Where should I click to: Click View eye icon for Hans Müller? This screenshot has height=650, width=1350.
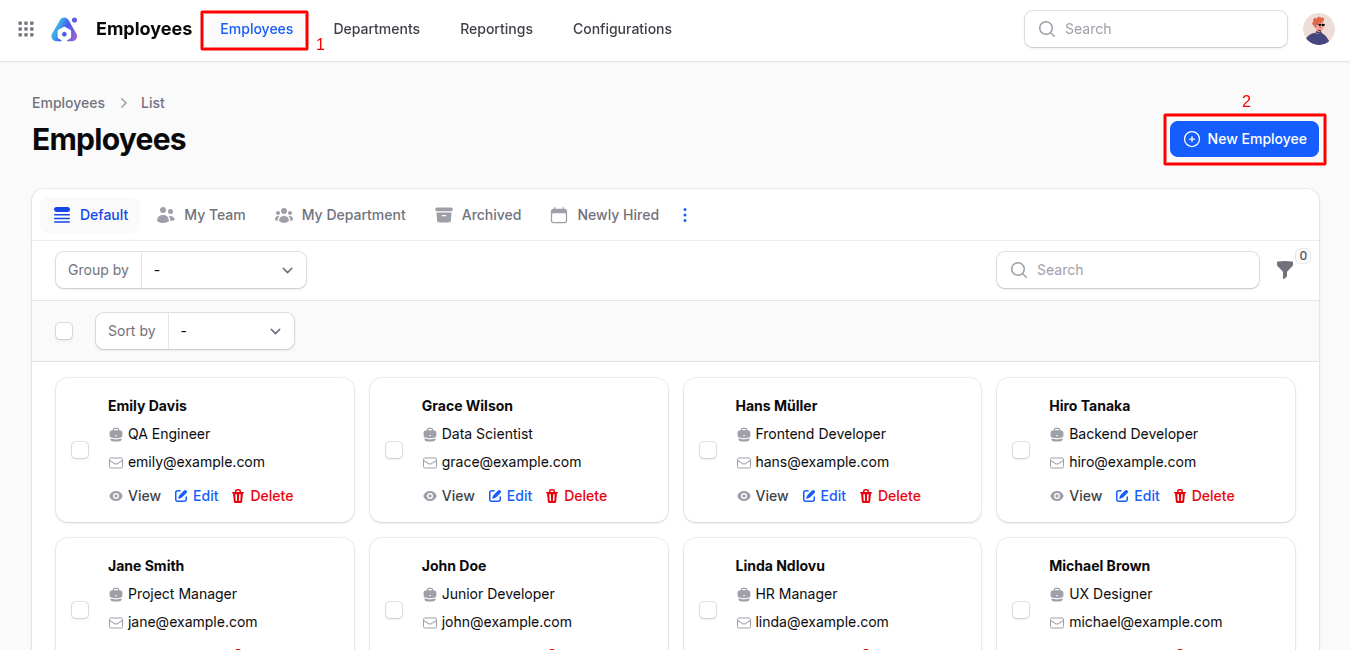point(744,496)
